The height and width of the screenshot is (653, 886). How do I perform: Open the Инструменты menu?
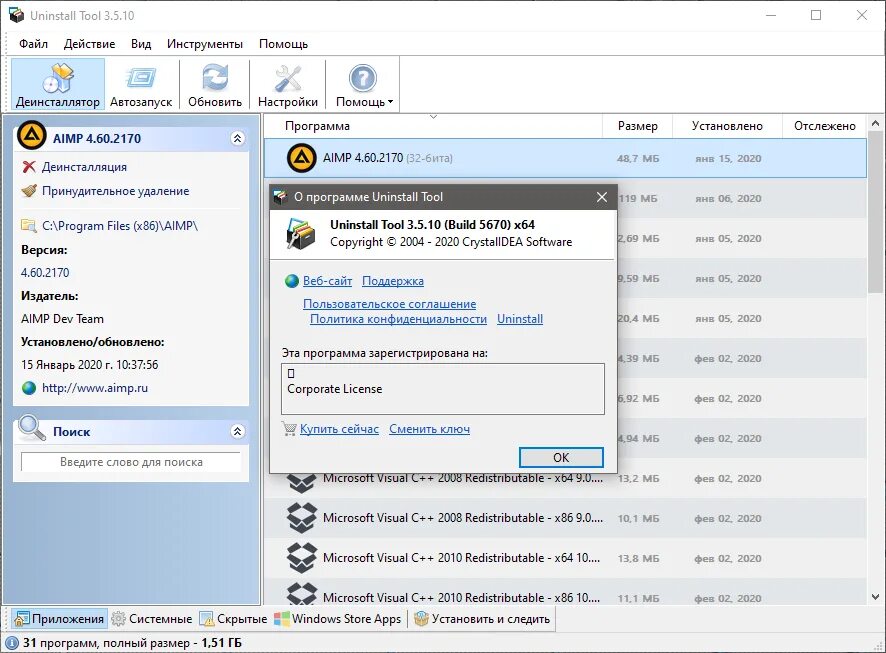tap(205, 43)
